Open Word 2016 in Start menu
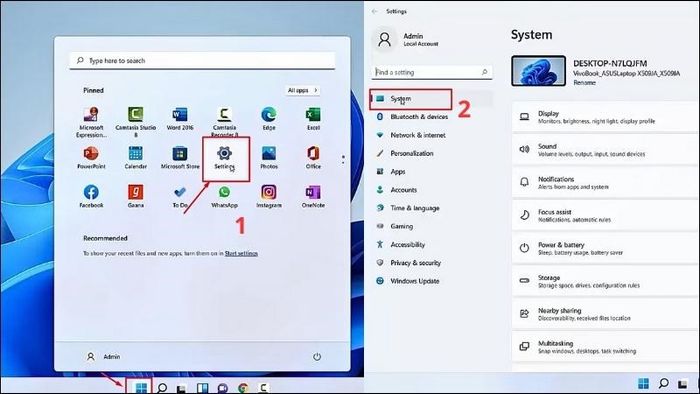 180,119
